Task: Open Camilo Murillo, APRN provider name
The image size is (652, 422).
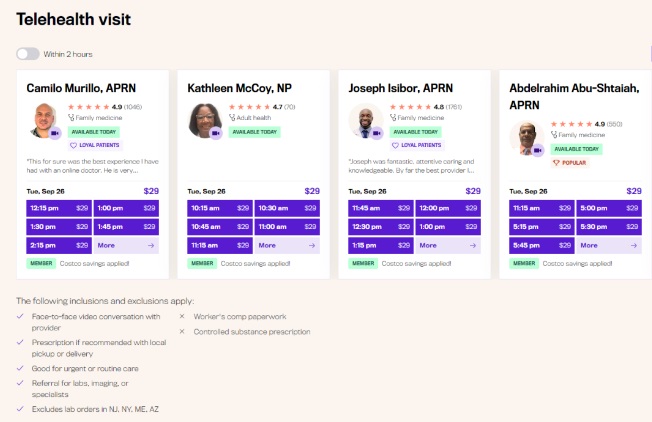Action: (81, 88)
